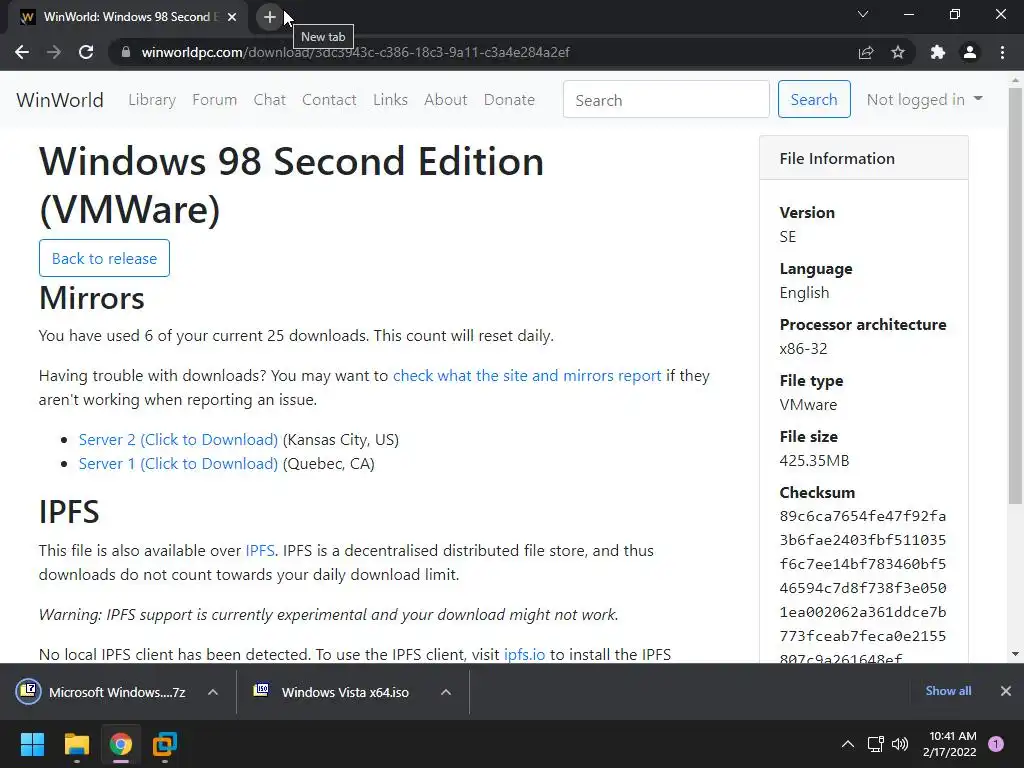Open the About nav item
Viewport: 1024px width, 768px height.
[446, 100]
